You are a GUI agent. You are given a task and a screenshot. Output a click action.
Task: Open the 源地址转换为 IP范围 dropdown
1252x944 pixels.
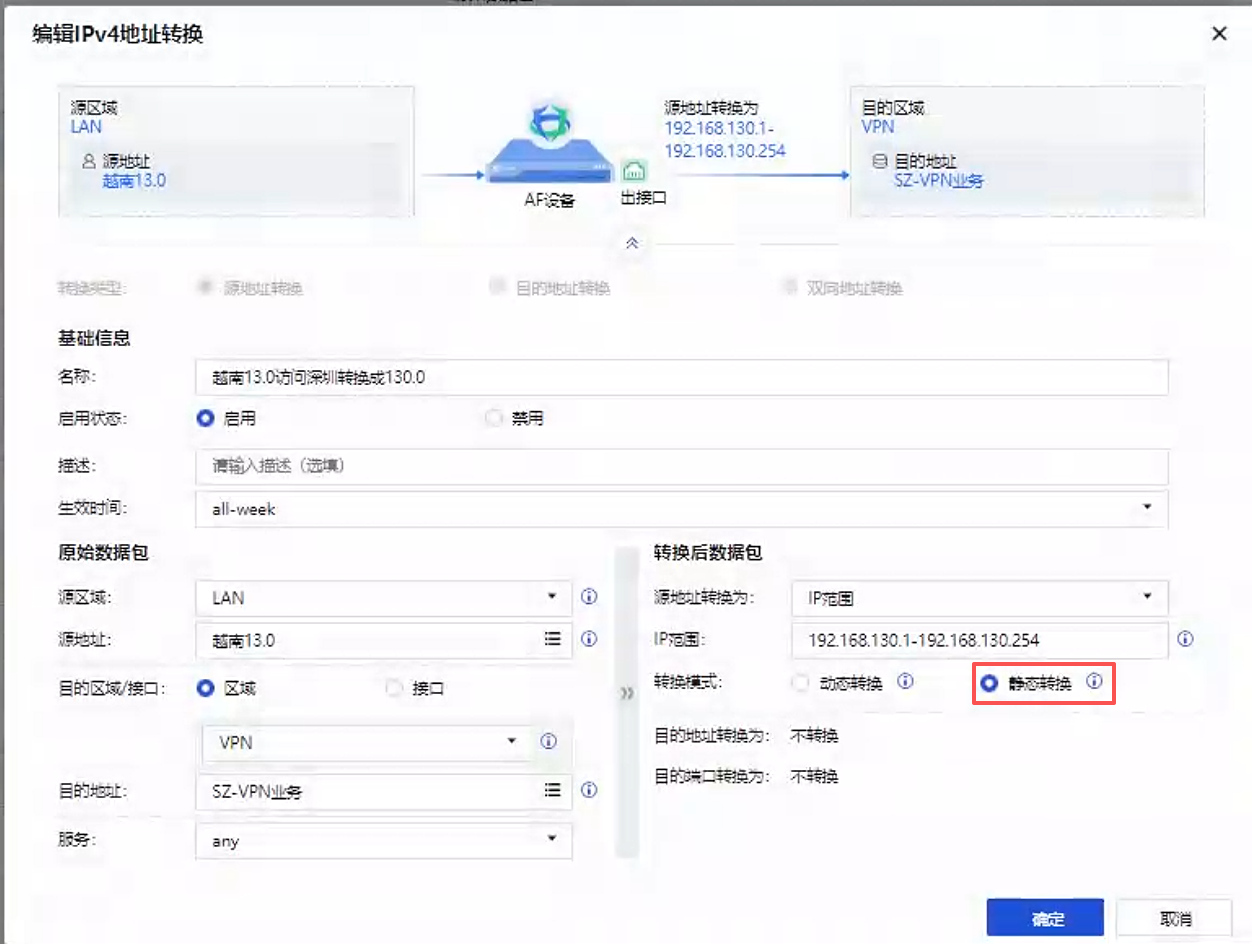coord(980,598)
